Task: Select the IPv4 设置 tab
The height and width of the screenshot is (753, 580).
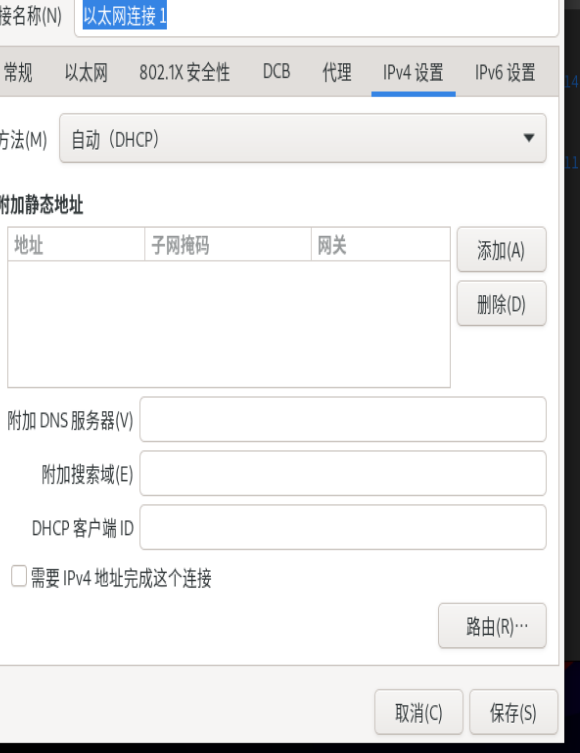Action: click(x=413, y=73)
